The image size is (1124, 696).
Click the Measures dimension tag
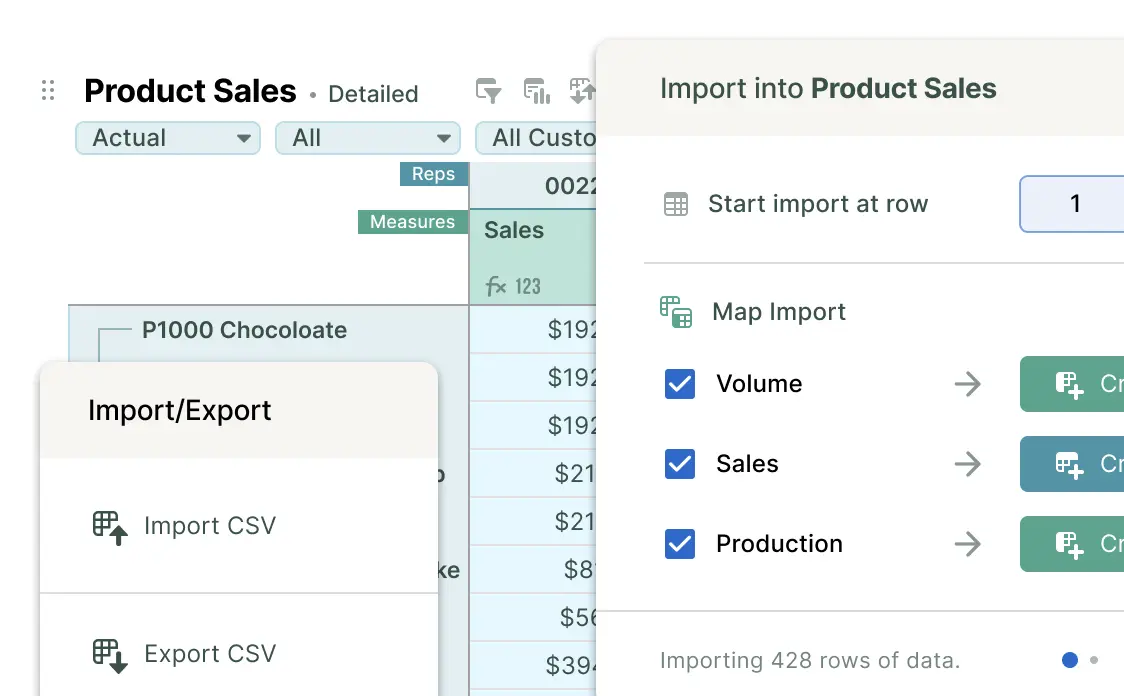coord(413,222)
